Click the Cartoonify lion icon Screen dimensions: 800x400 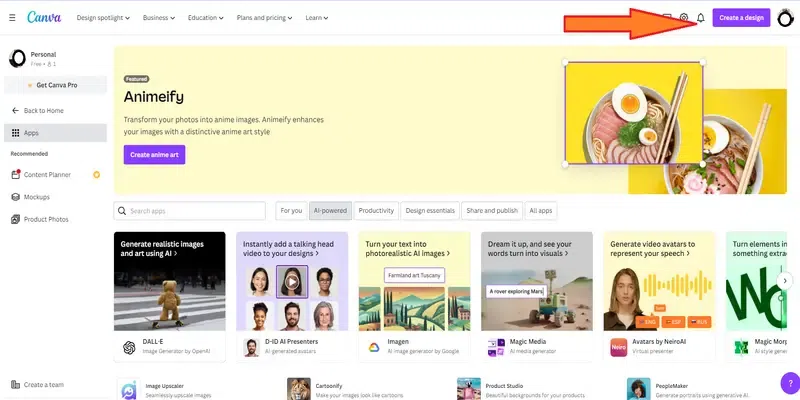pyautogui.click(x=299, y=389)
